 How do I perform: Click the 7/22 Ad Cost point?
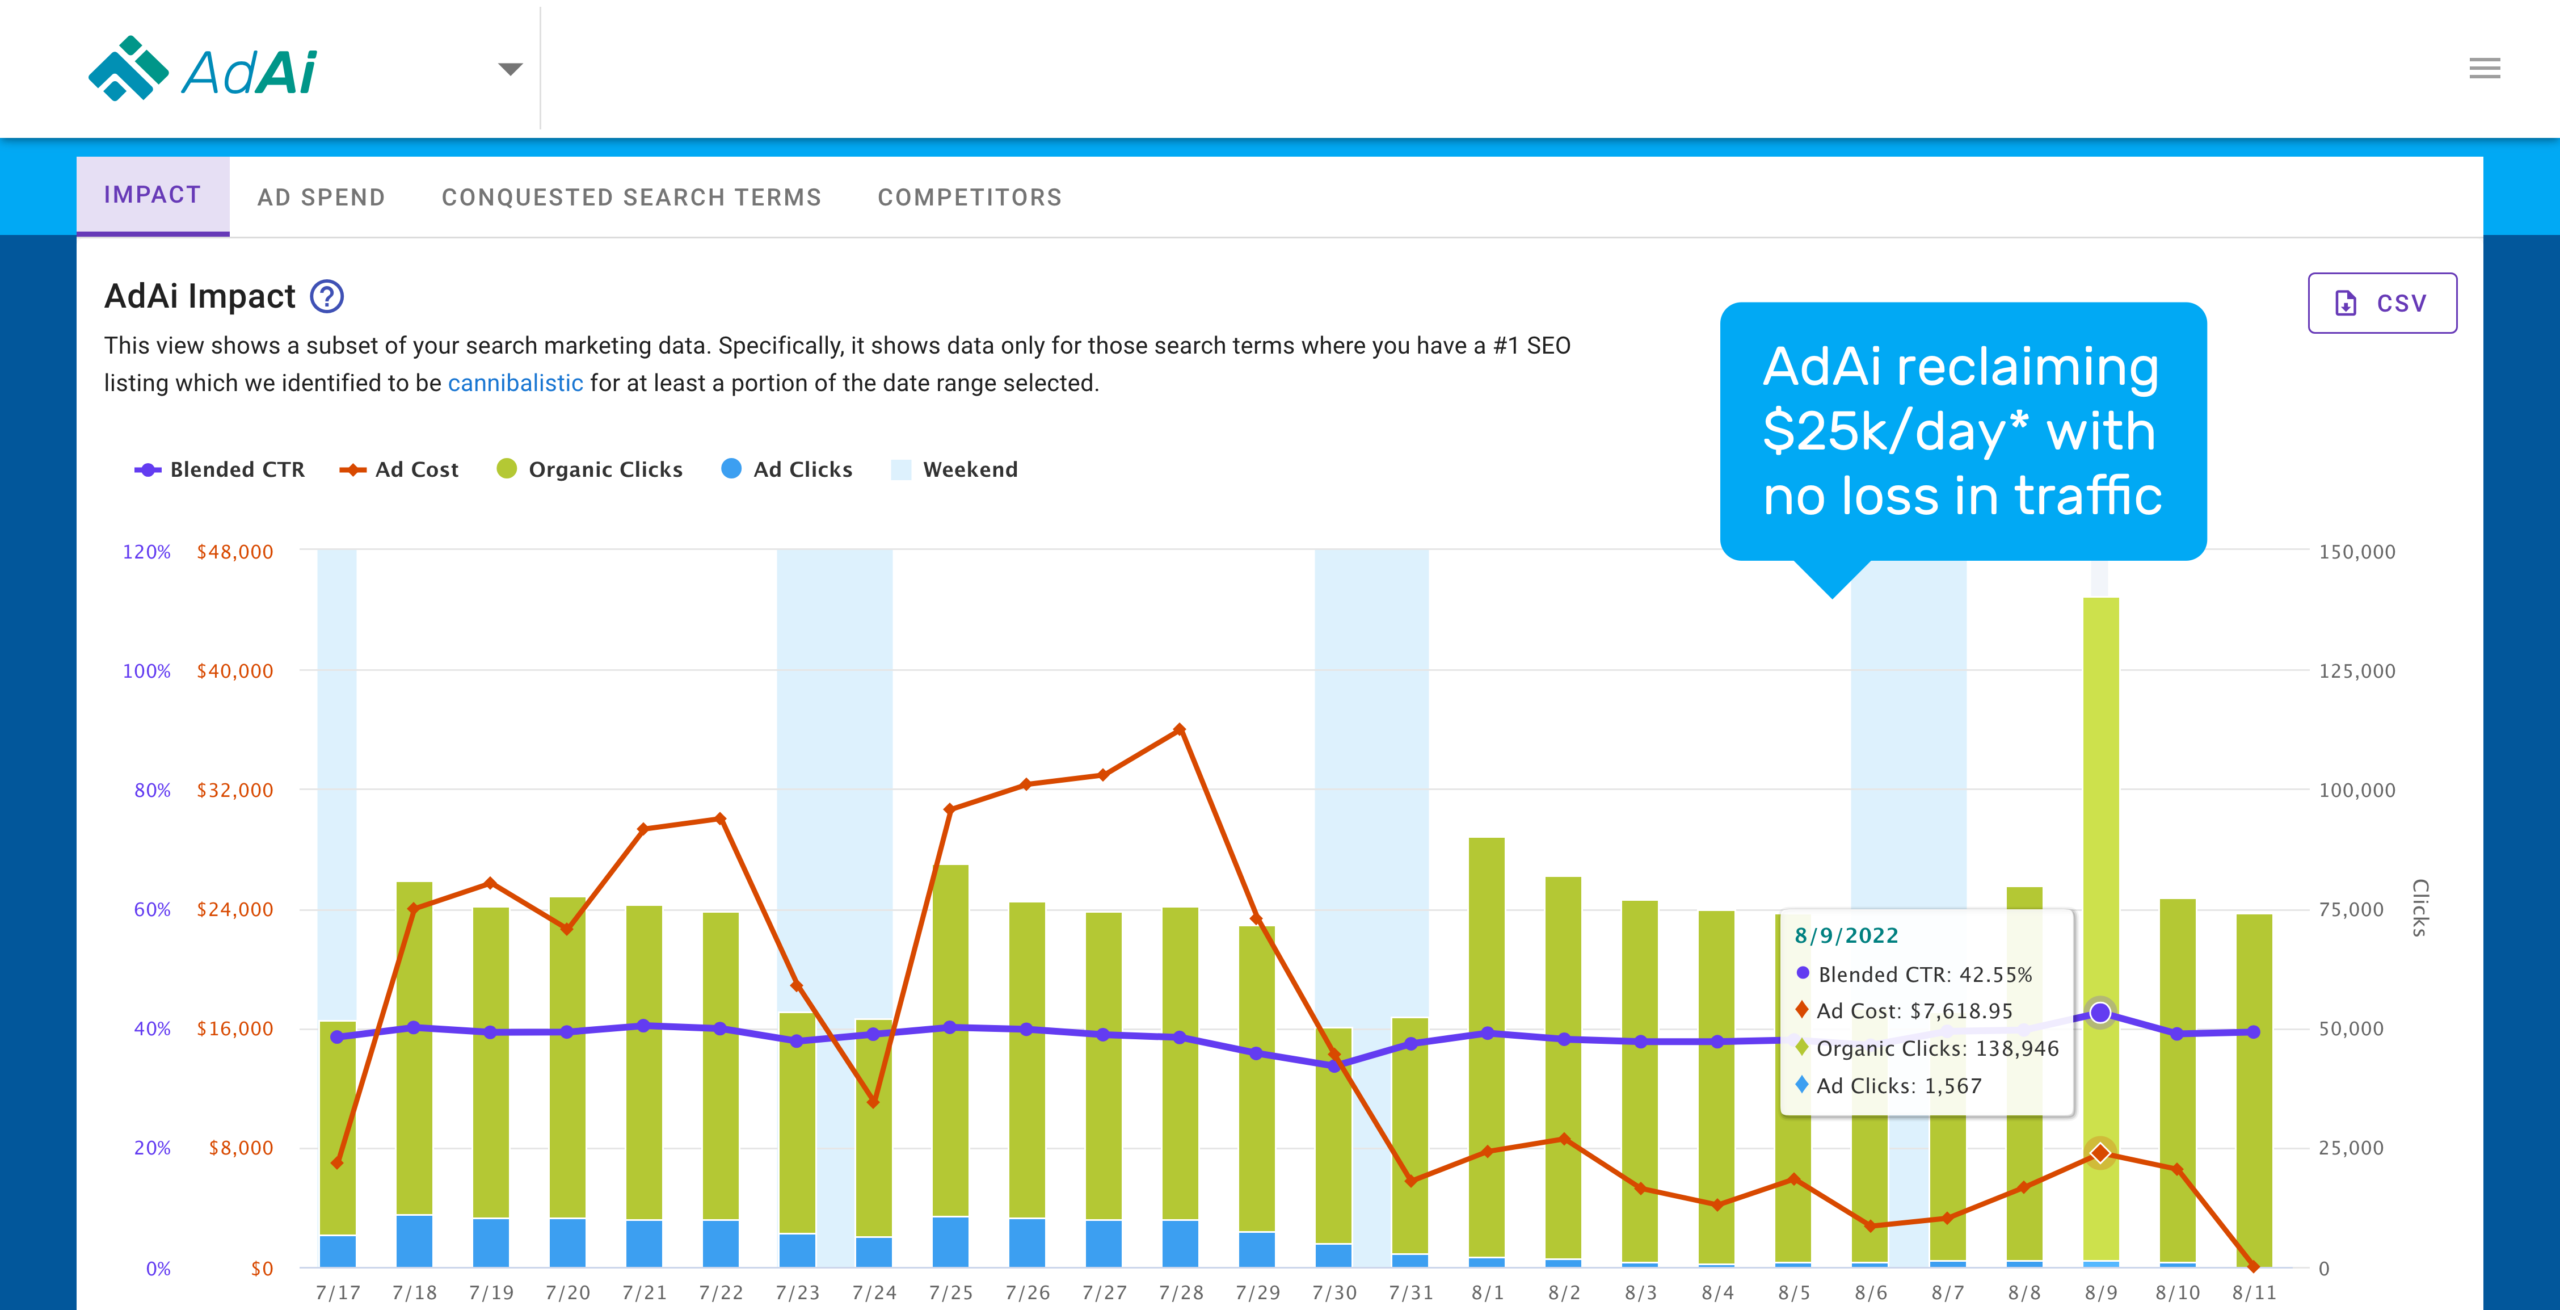[720, 819]
